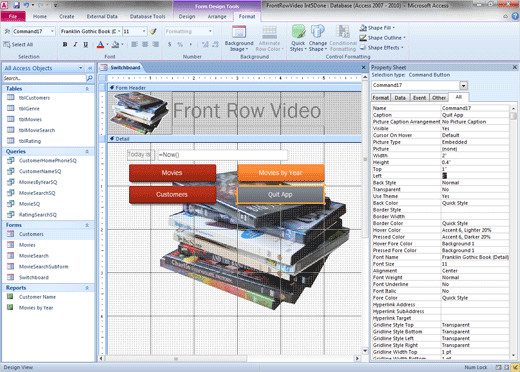Open the File tab

tap(13, 16)
